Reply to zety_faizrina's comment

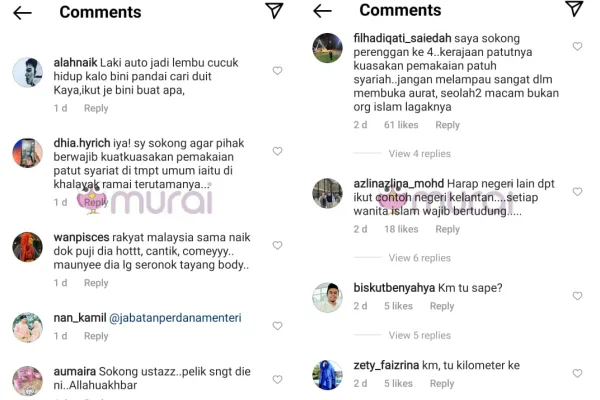[442, 383]
